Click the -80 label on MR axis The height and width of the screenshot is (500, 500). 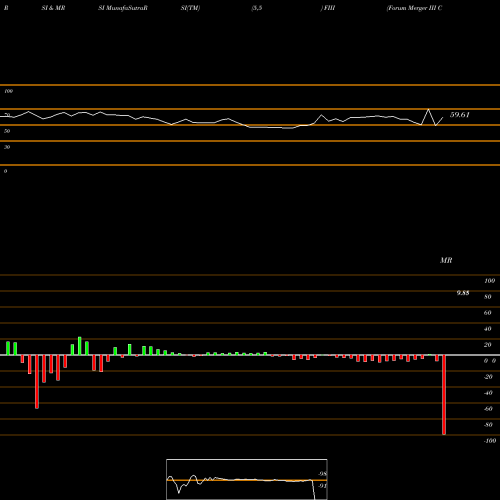pyautogui.click(x=488, y=425)
